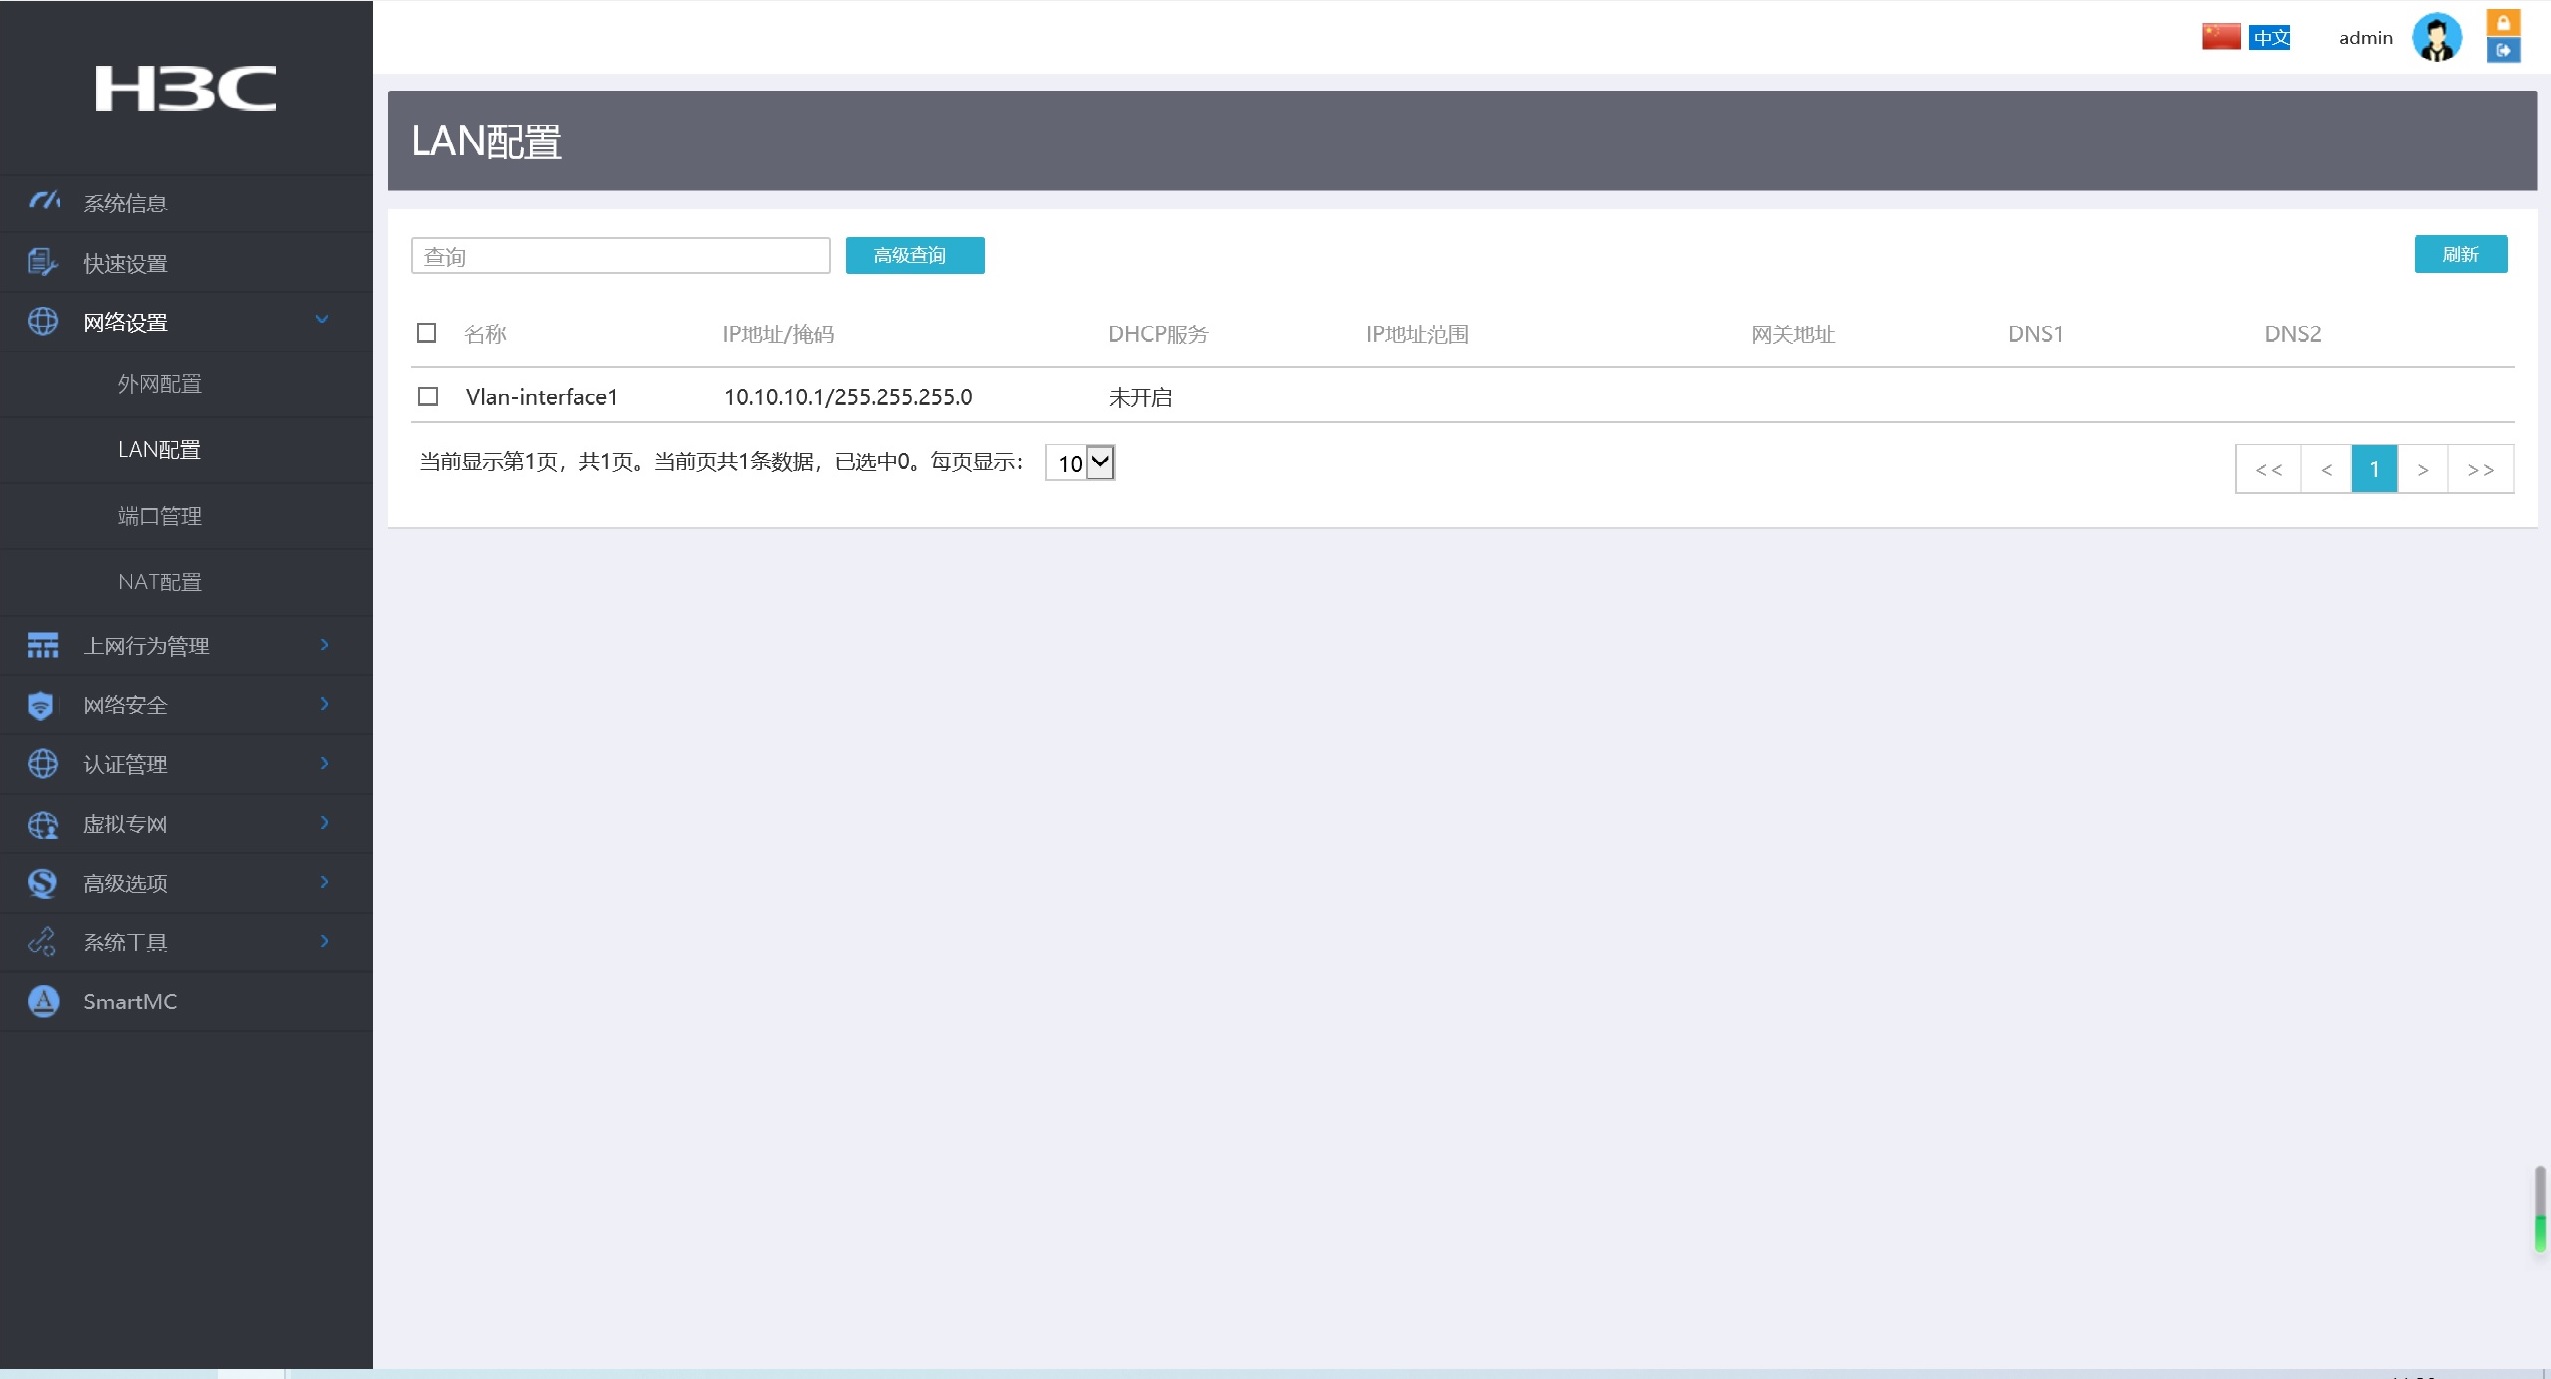Toggle the select-all header checkbox

[427, 333]
